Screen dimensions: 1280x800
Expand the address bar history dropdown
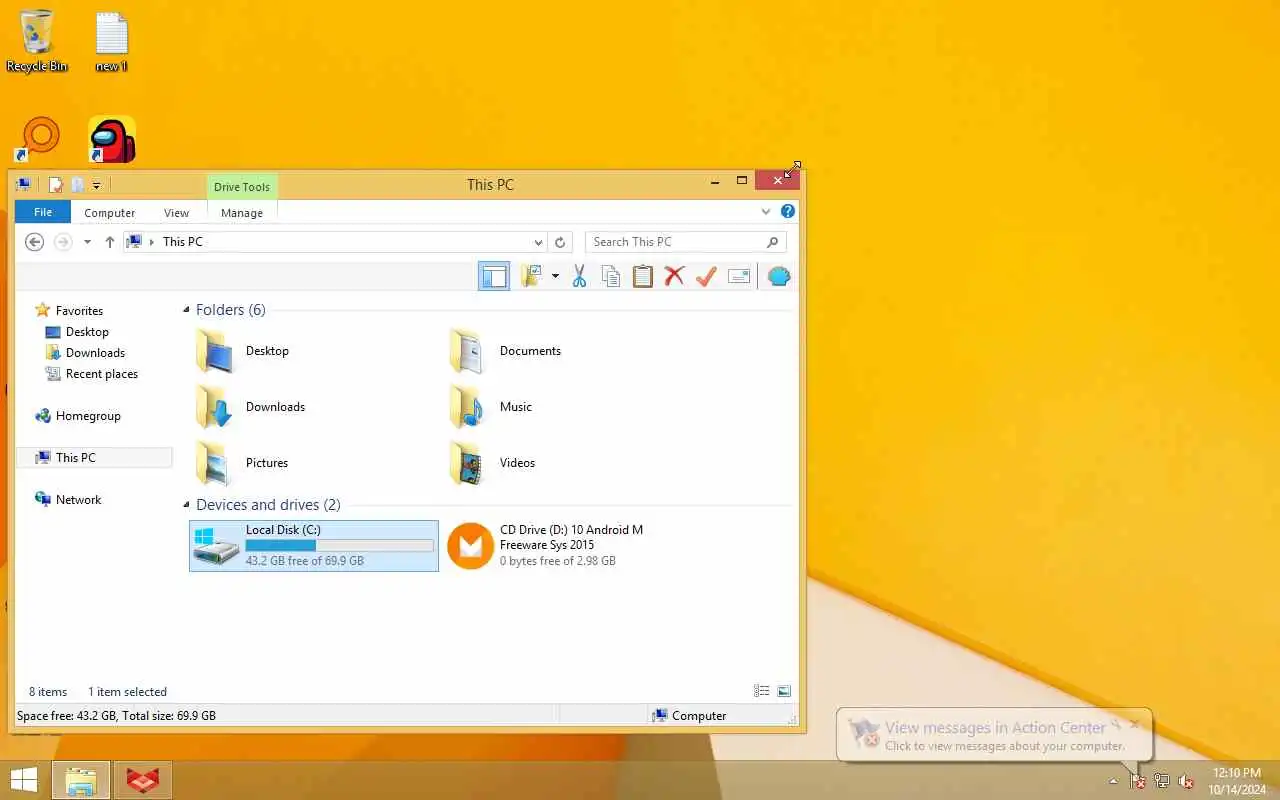[x=538, y=242]
